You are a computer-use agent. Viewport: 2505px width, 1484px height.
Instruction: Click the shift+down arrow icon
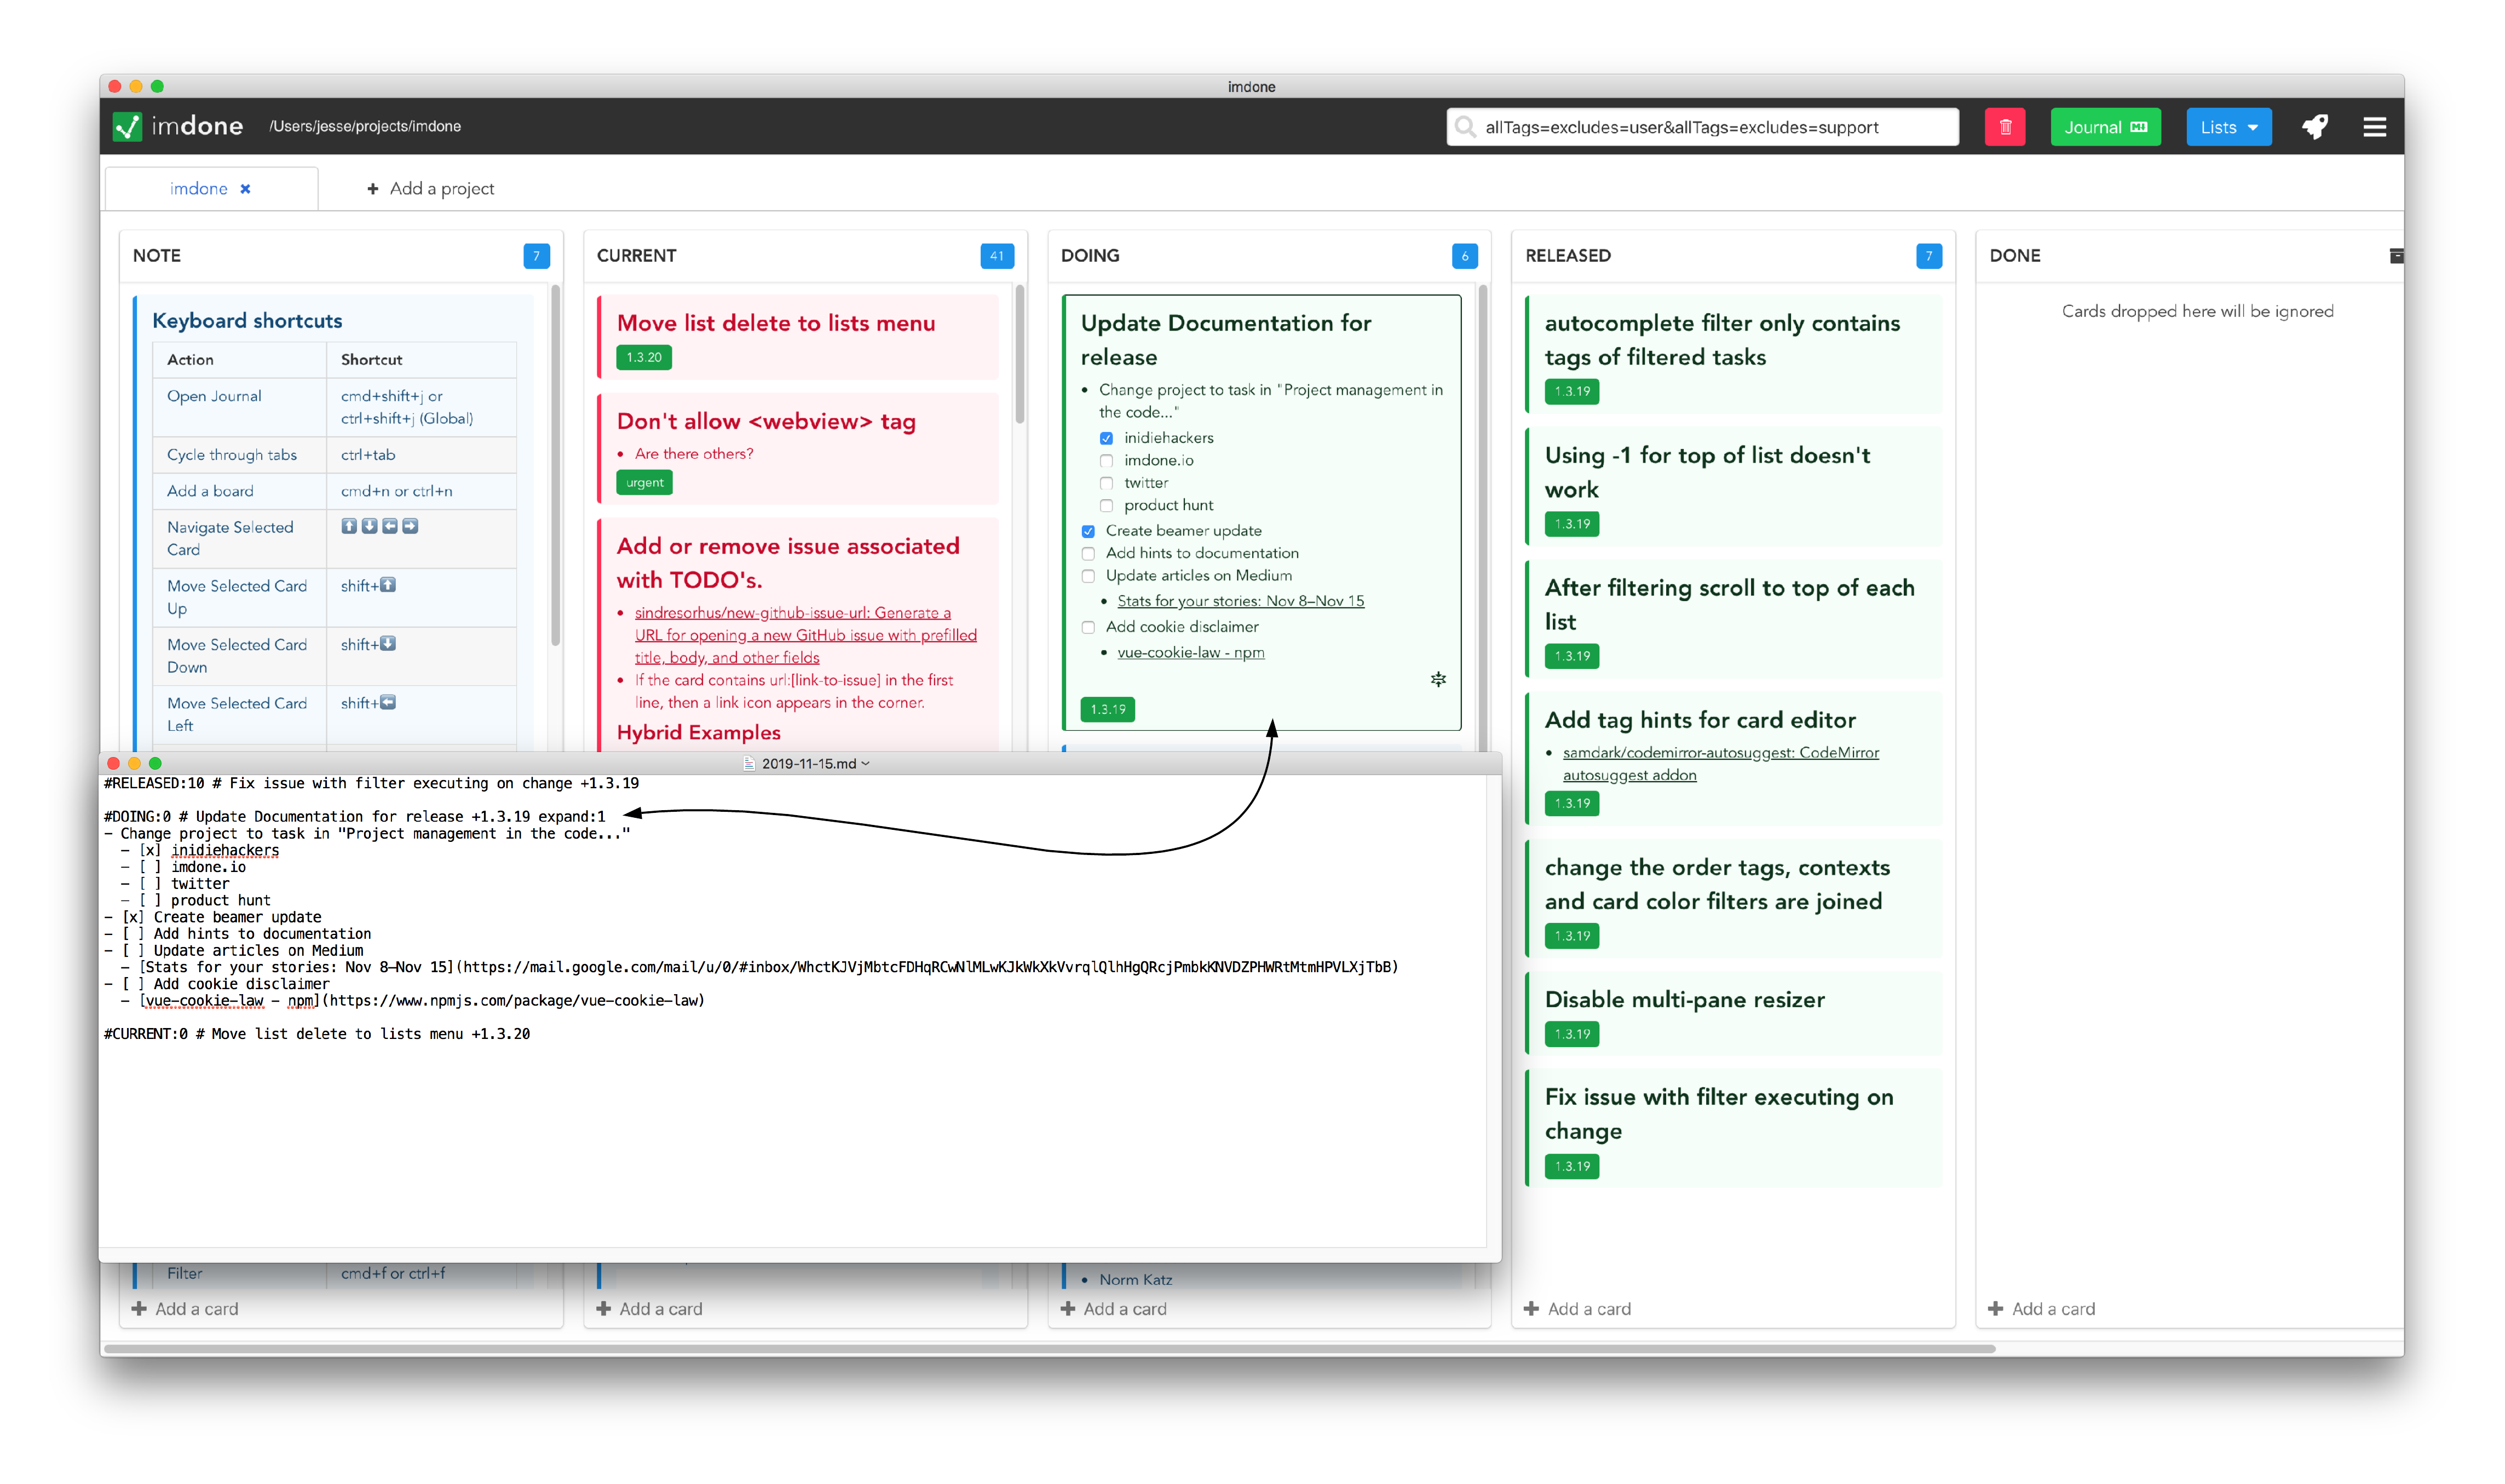click(x=388, y=644)
